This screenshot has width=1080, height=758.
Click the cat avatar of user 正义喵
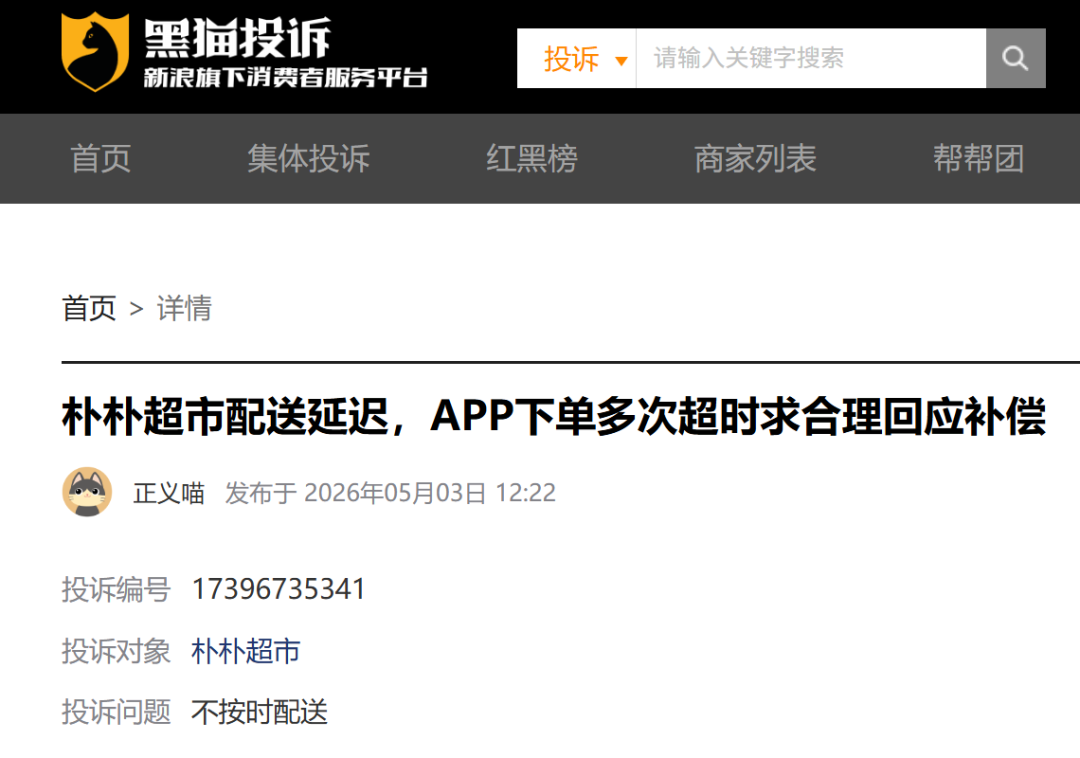(x=87, y=492)
